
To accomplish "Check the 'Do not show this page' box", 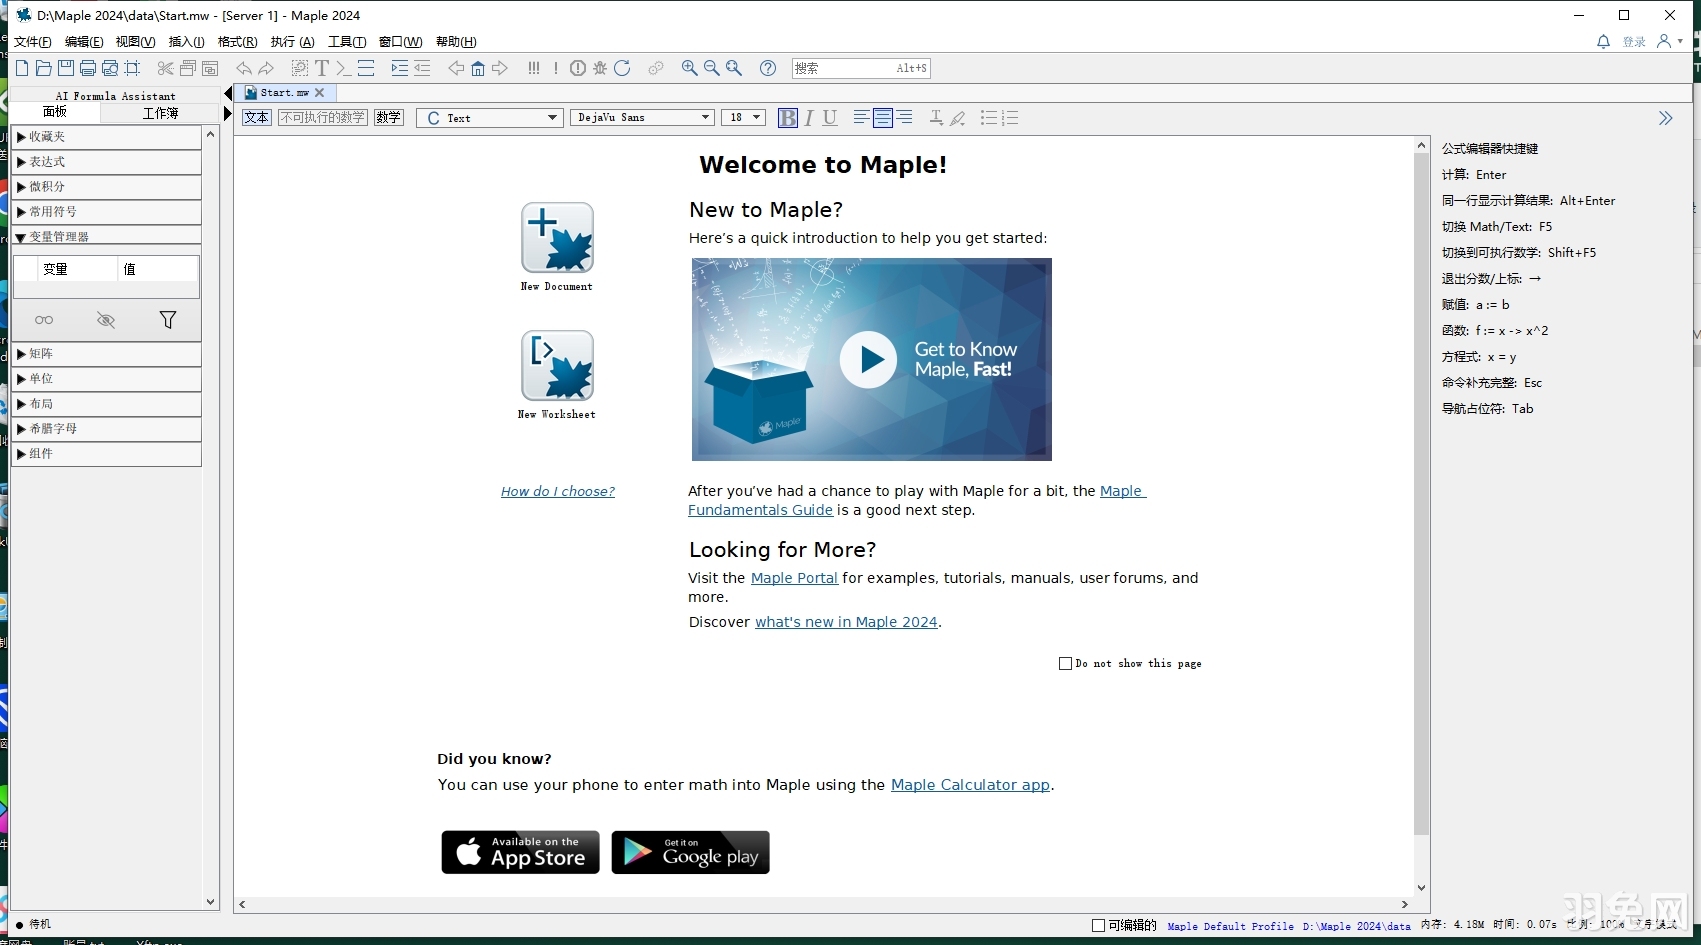I will pos(1065,663).
